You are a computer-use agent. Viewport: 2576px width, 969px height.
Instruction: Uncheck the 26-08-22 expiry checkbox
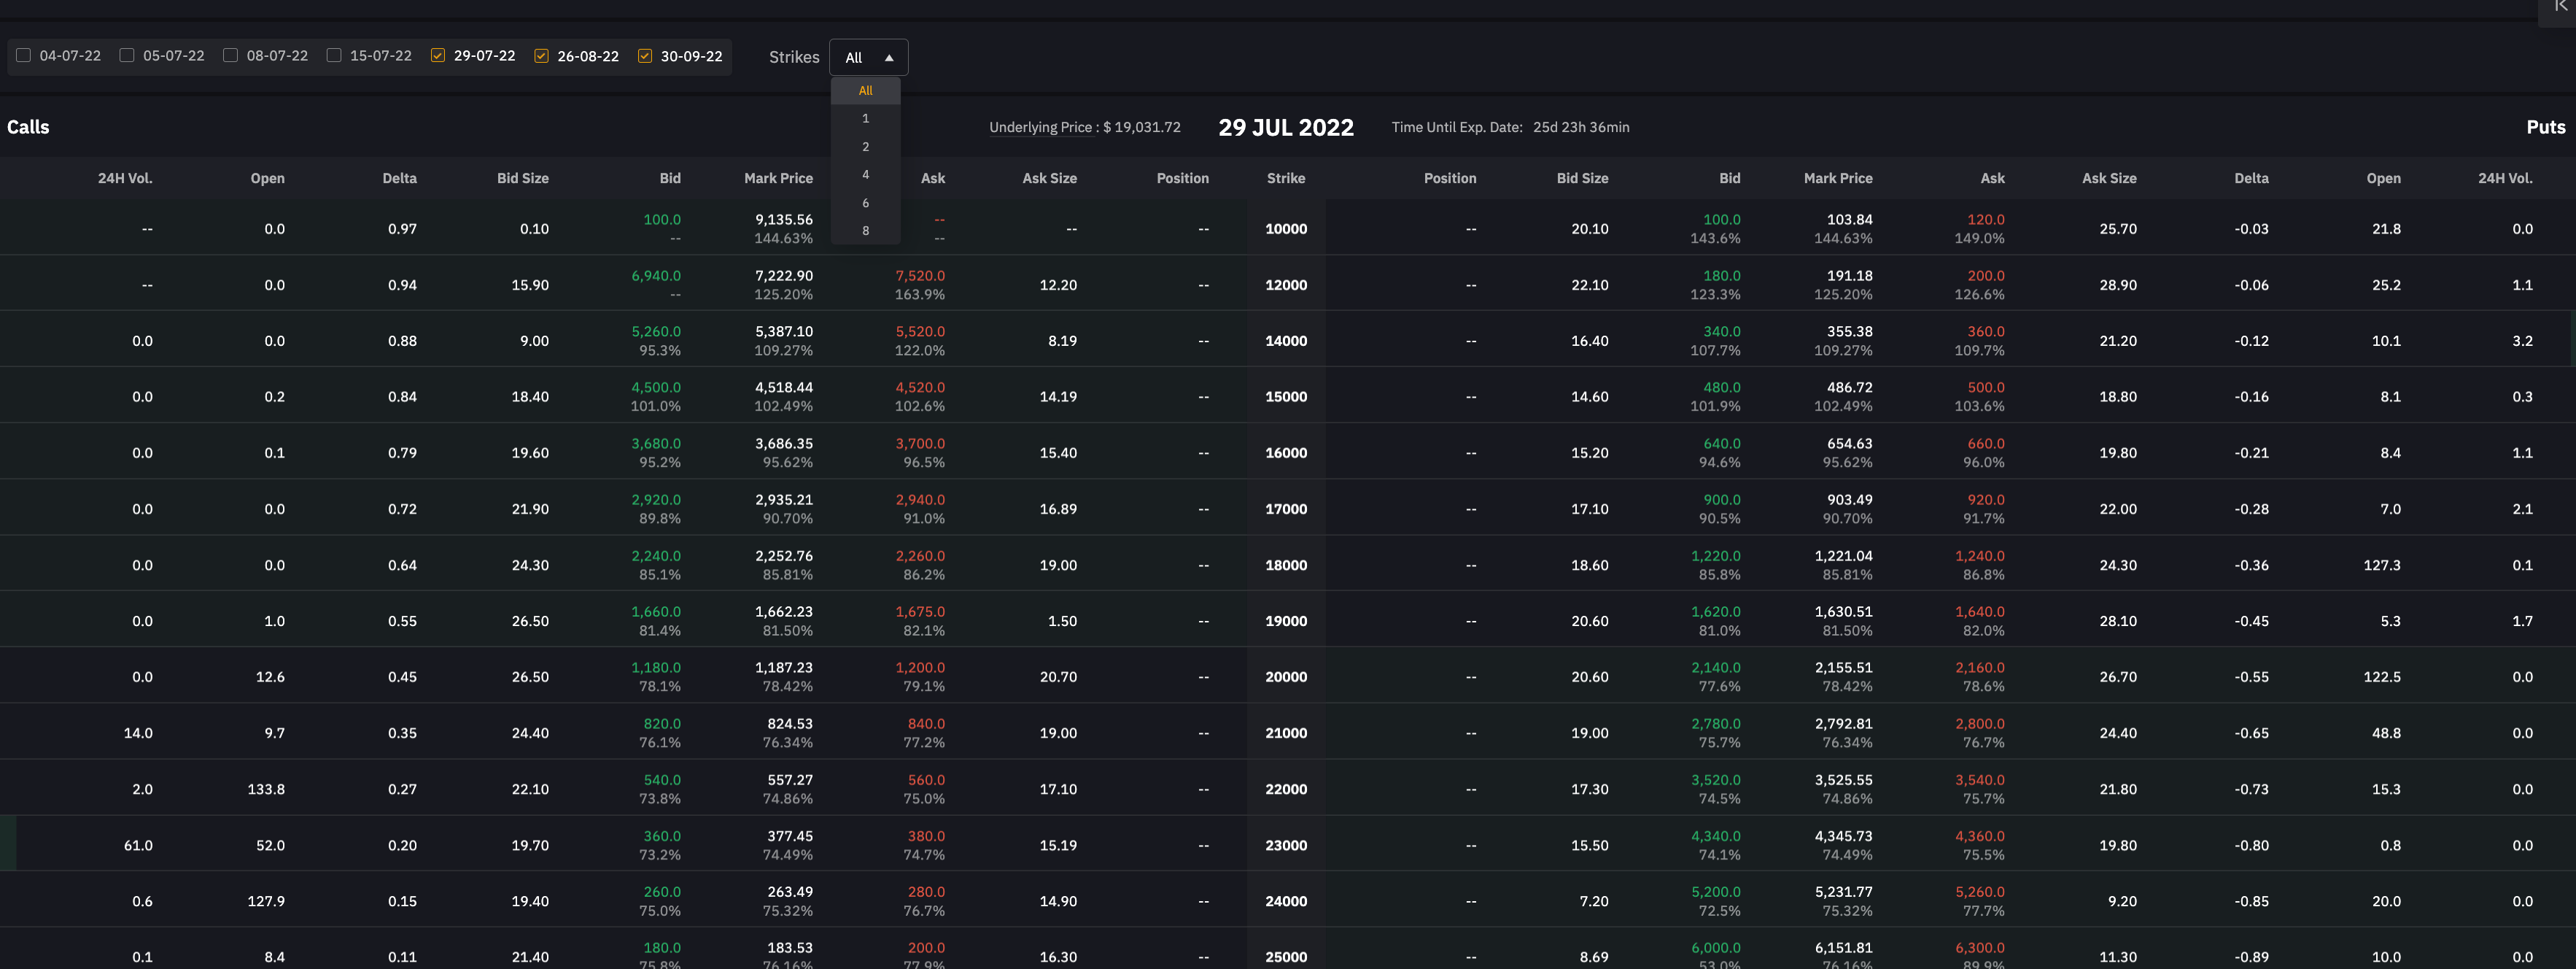pyautogui.click(x=541, y=56)
